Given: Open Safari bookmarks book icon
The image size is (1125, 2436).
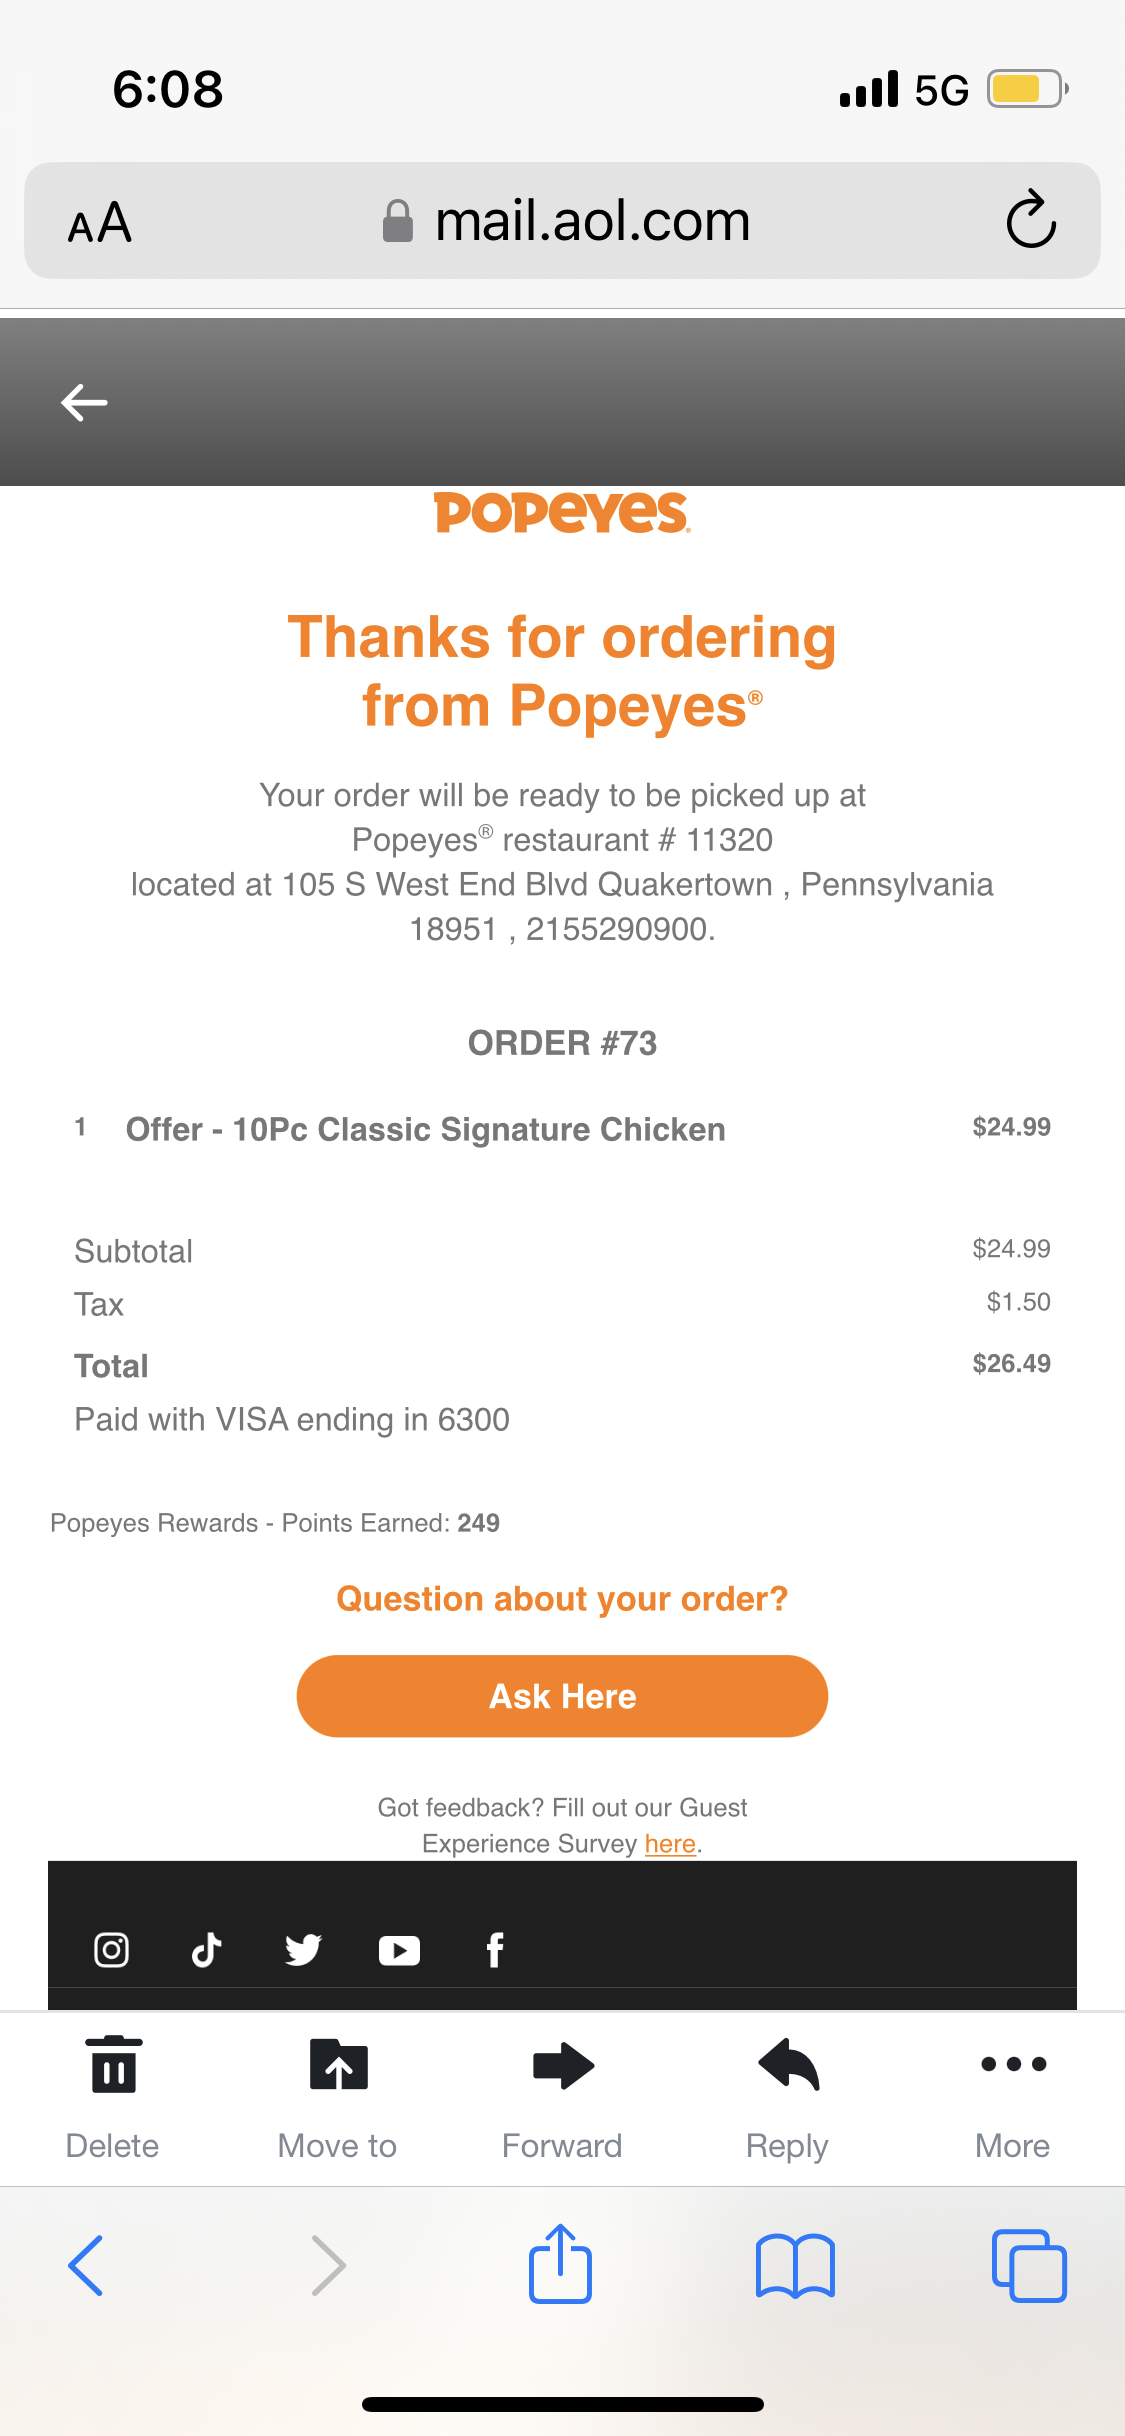Looking at the screenshot, I should (x=795, y=2265).
